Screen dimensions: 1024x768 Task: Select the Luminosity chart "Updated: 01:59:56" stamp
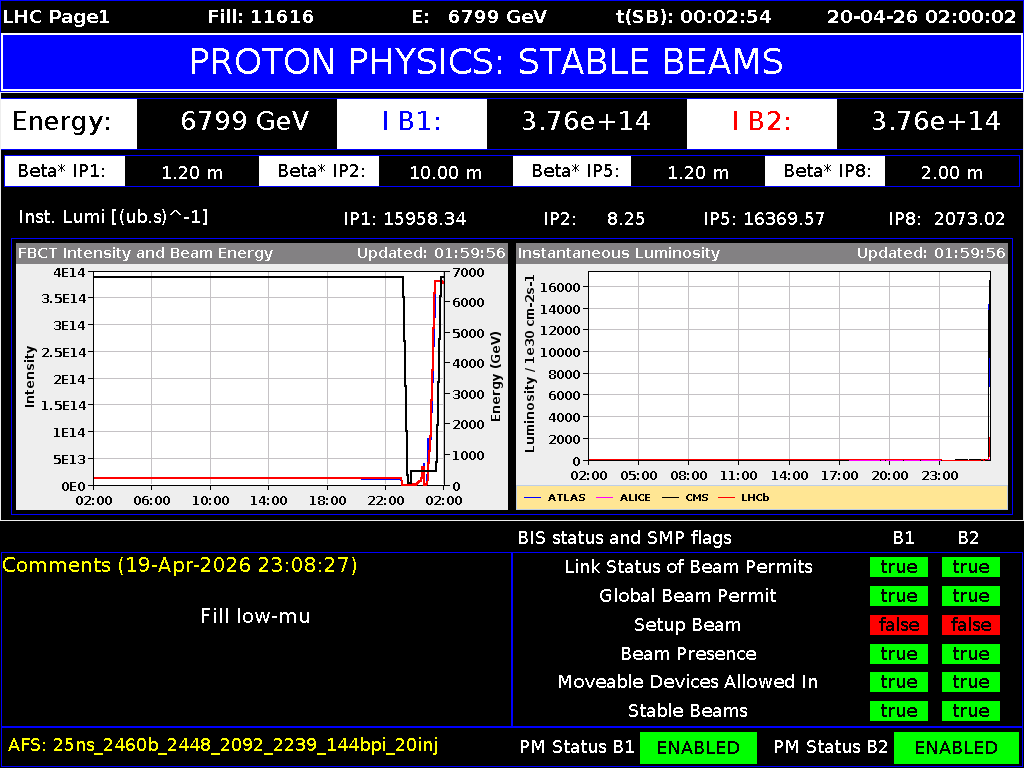pos(931,253)
